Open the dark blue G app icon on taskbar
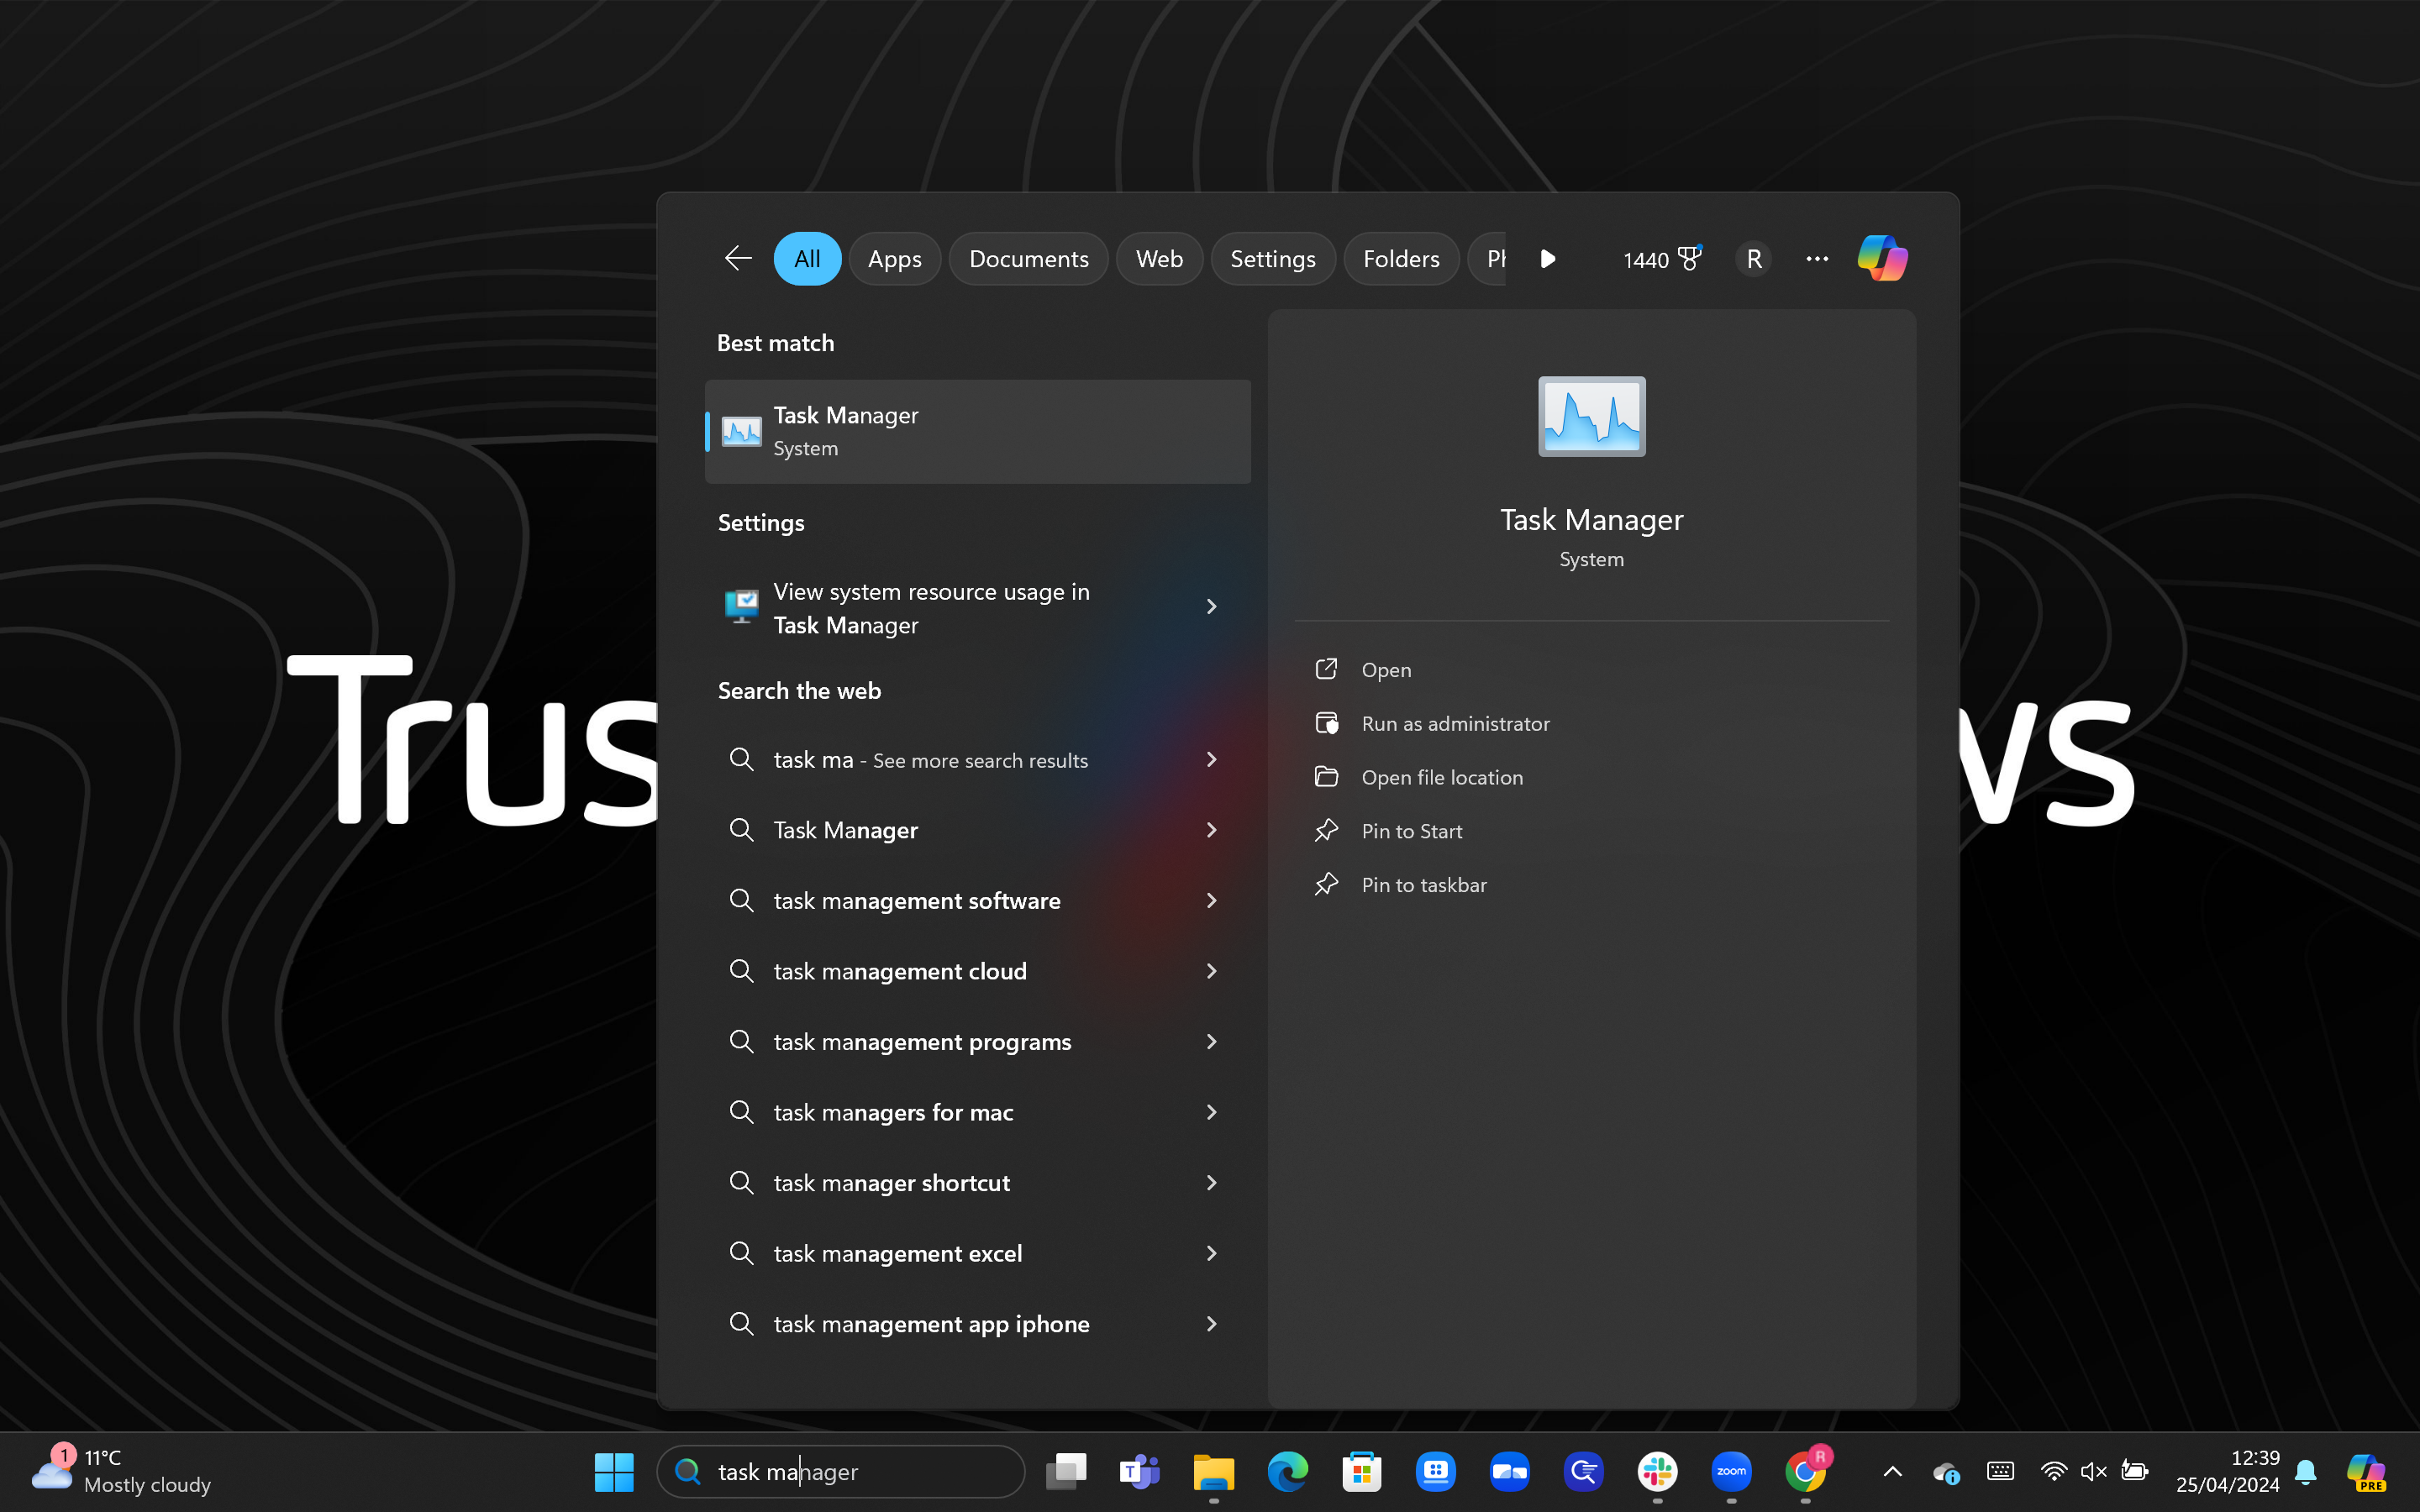The height and width of the screenshot is (1512, 2420). (1583, 1471)
